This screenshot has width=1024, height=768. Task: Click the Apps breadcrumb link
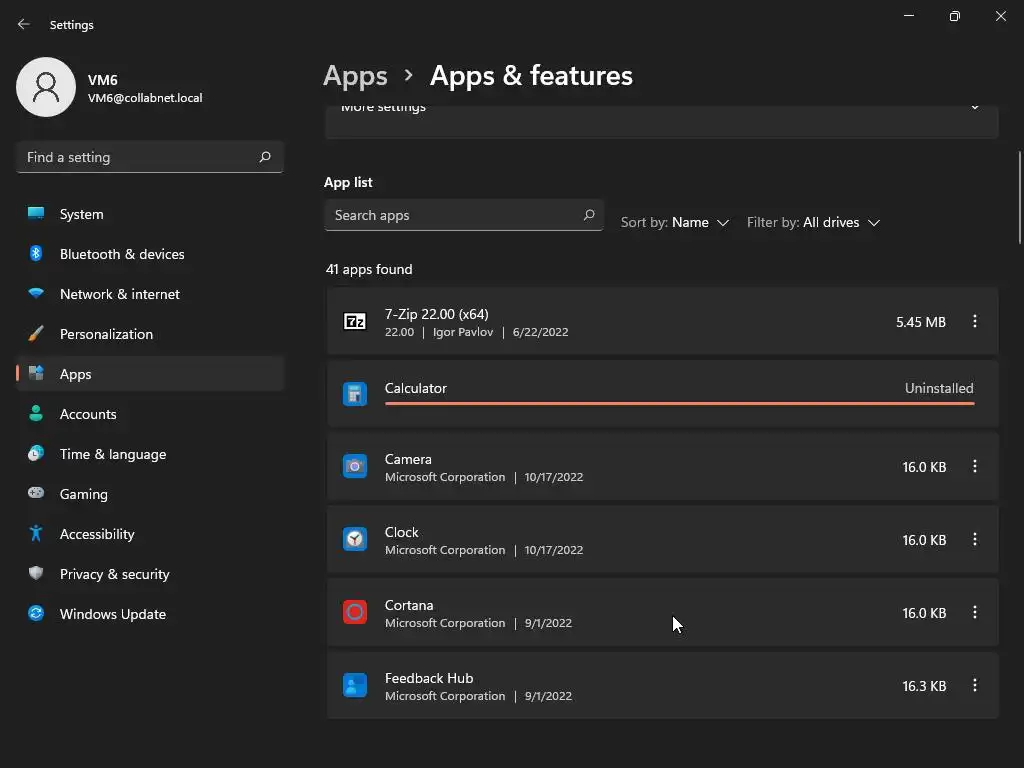coord(355,76)
